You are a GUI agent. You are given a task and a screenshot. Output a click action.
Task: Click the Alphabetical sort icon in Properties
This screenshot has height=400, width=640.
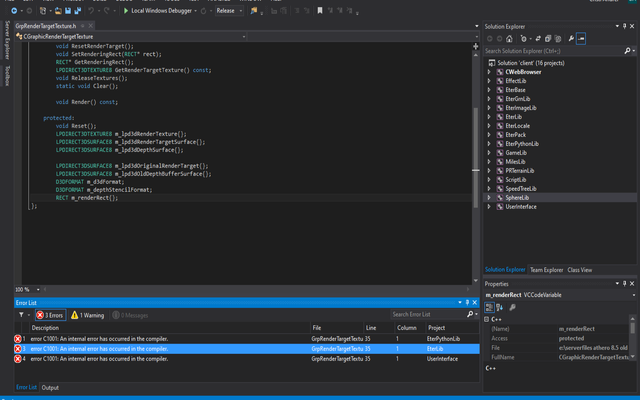[x=500, y=307]
